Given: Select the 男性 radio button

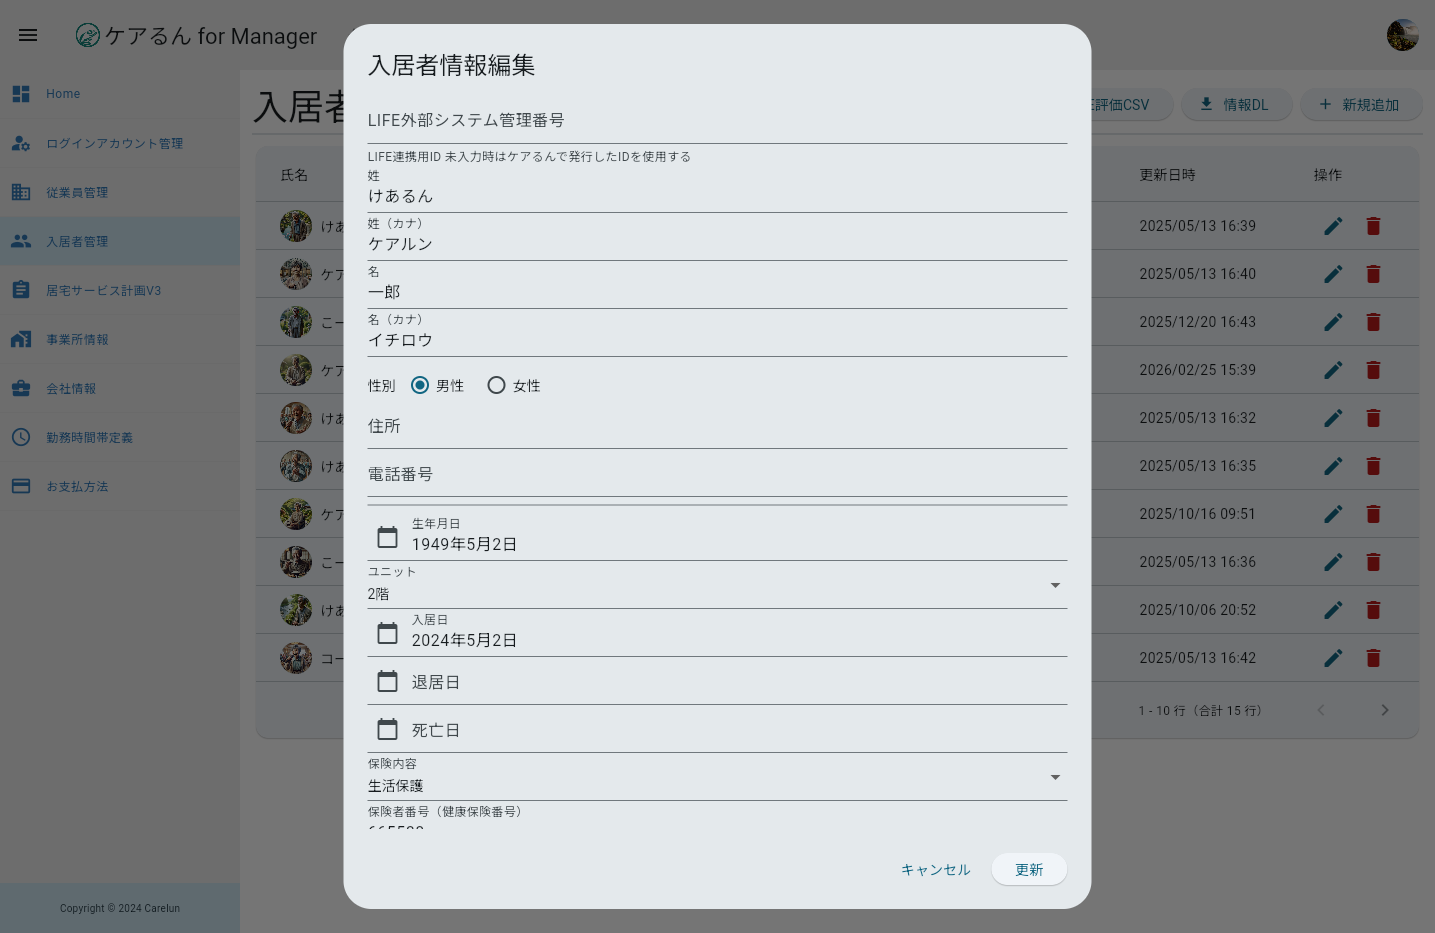Looking at the screenshot, I should click(x=420, y=385).
